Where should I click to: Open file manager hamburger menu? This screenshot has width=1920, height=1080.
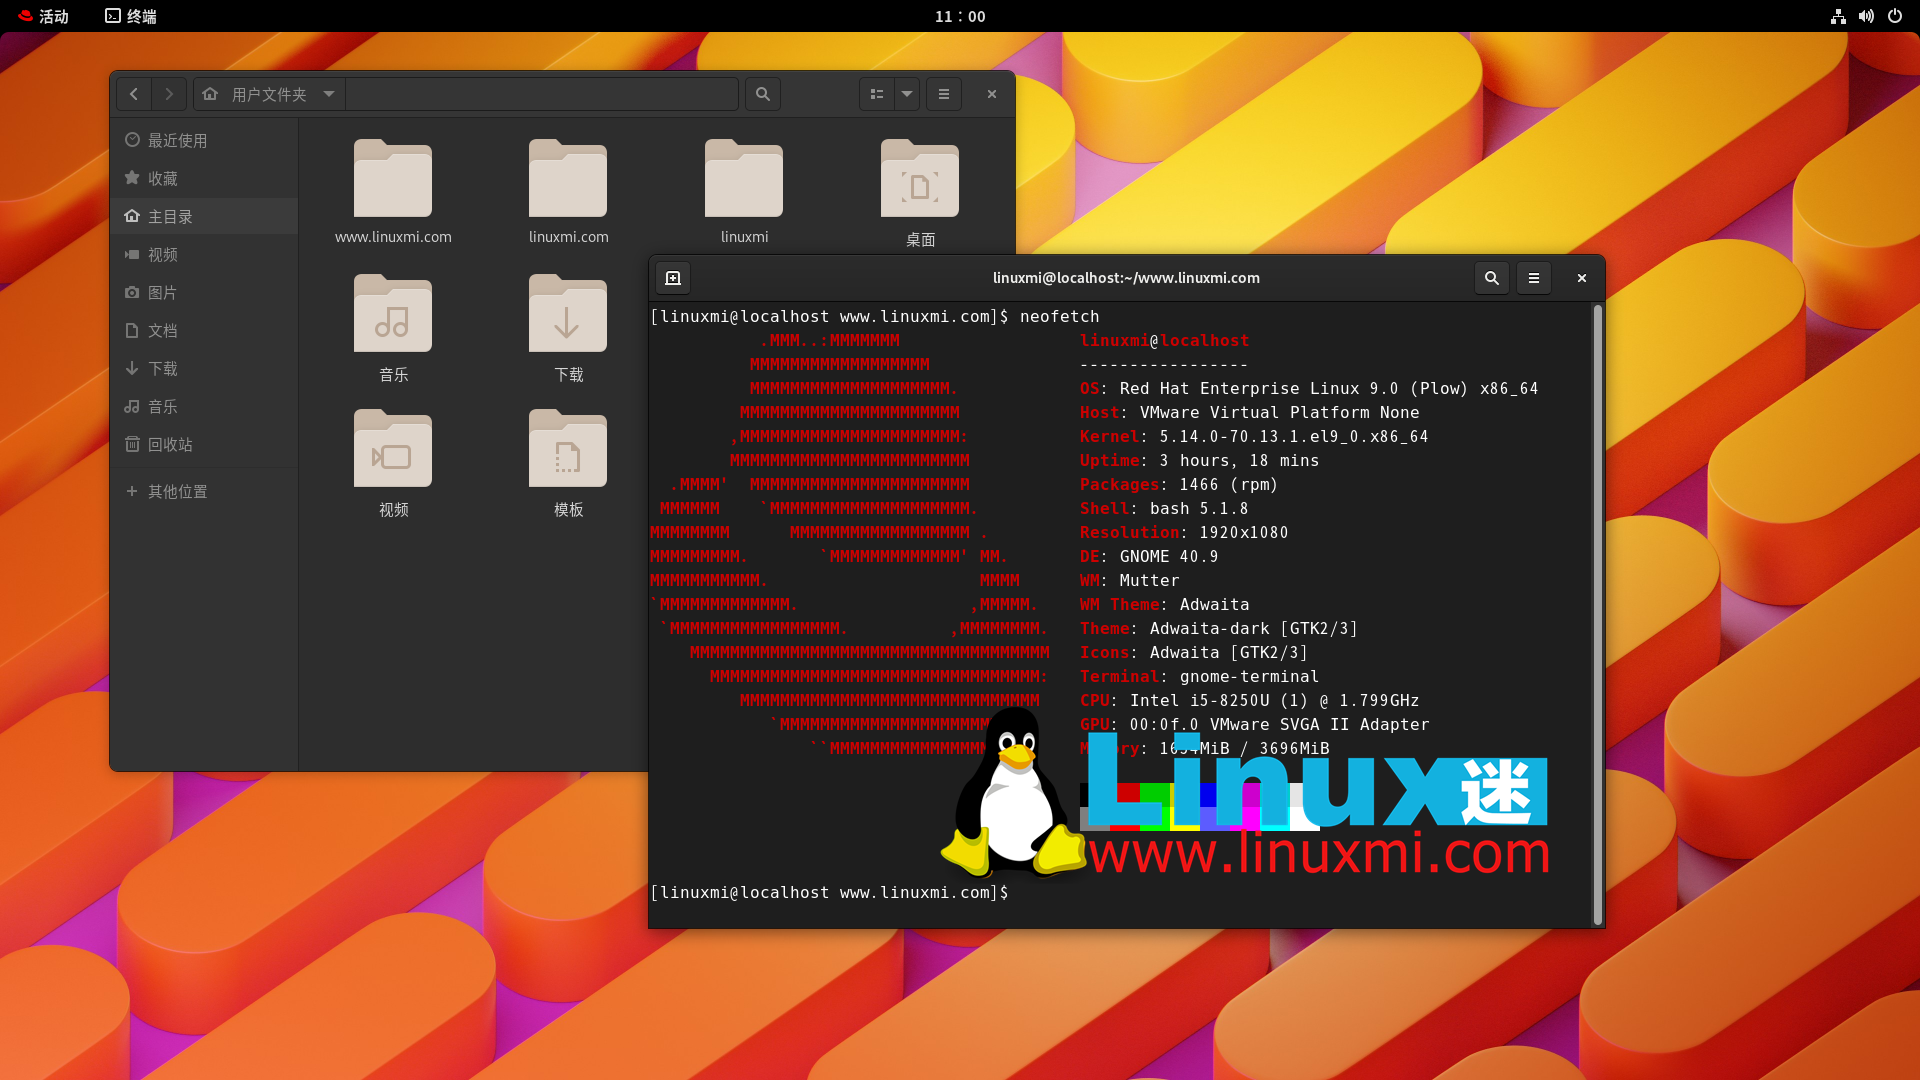pyautogui.click(x=944, y=94)
